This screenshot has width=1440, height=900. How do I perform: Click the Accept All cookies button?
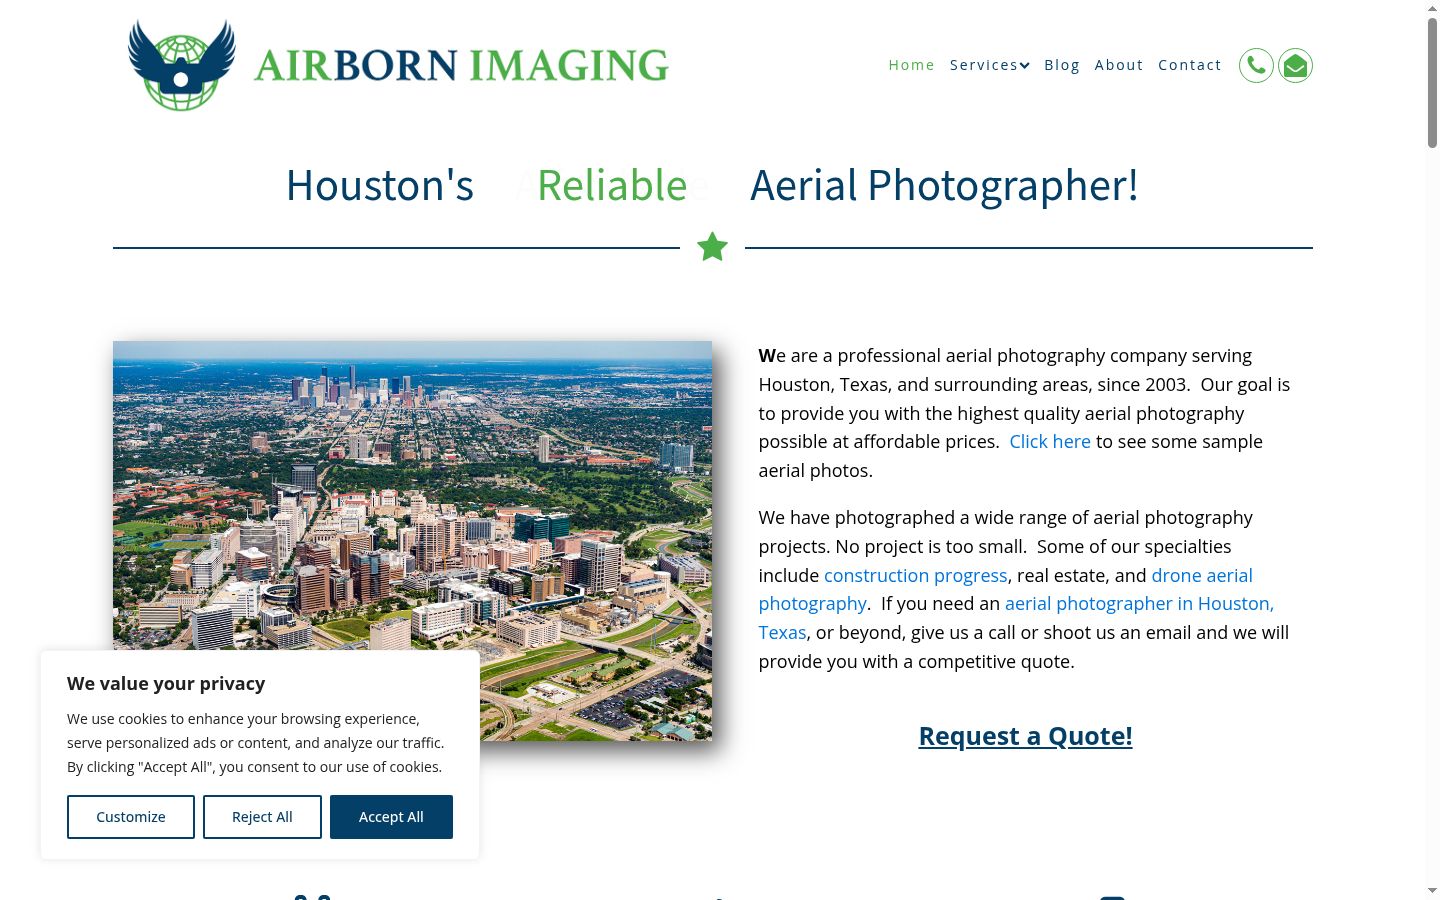click(391, 817)
